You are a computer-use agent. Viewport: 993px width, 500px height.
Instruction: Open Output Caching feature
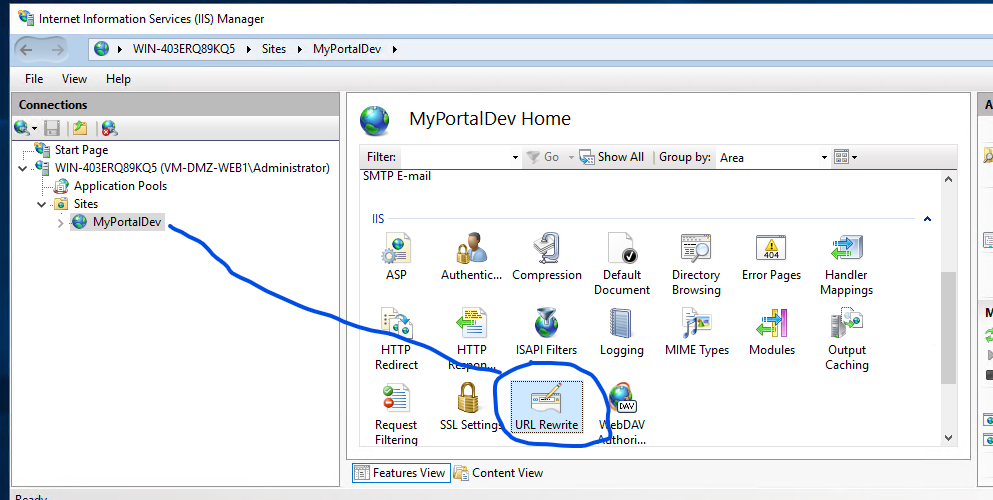[x=847, y=339]
